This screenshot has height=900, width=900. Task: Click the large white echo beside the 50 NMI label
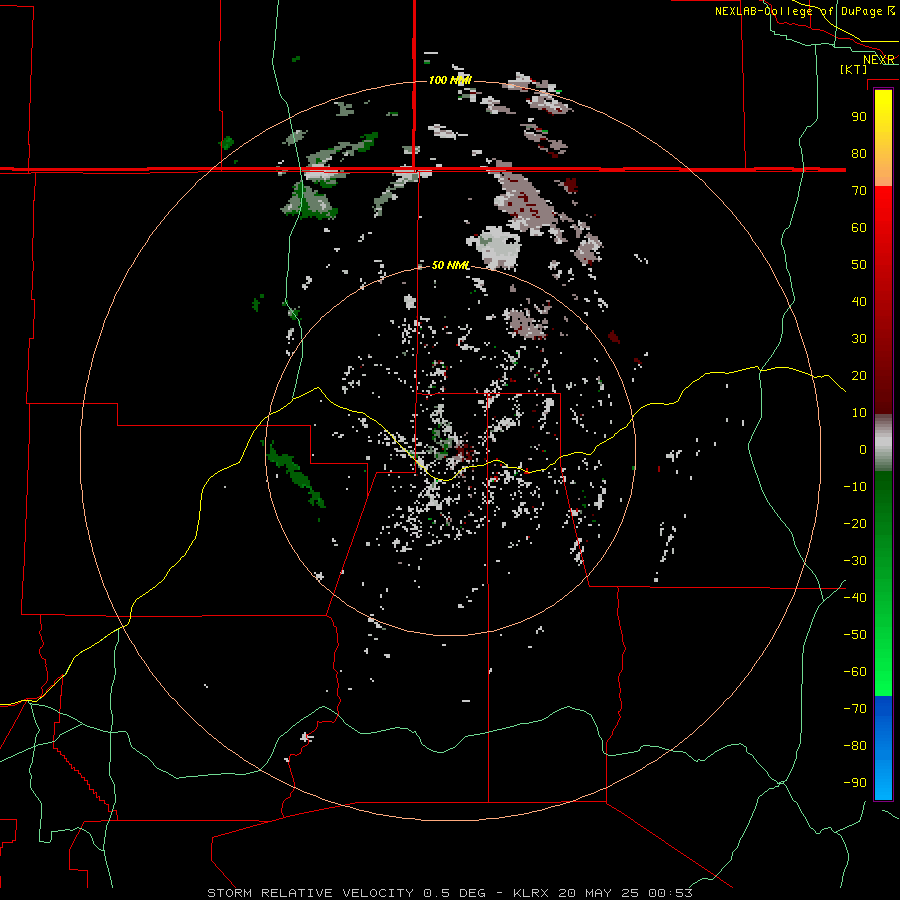coord(499,247)
